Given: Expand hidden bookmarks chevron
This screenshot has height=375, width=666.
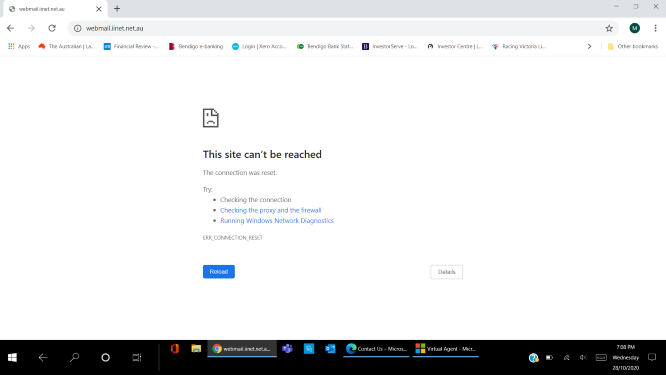Looking at the screenshot, I should click(x=589, y=46).
